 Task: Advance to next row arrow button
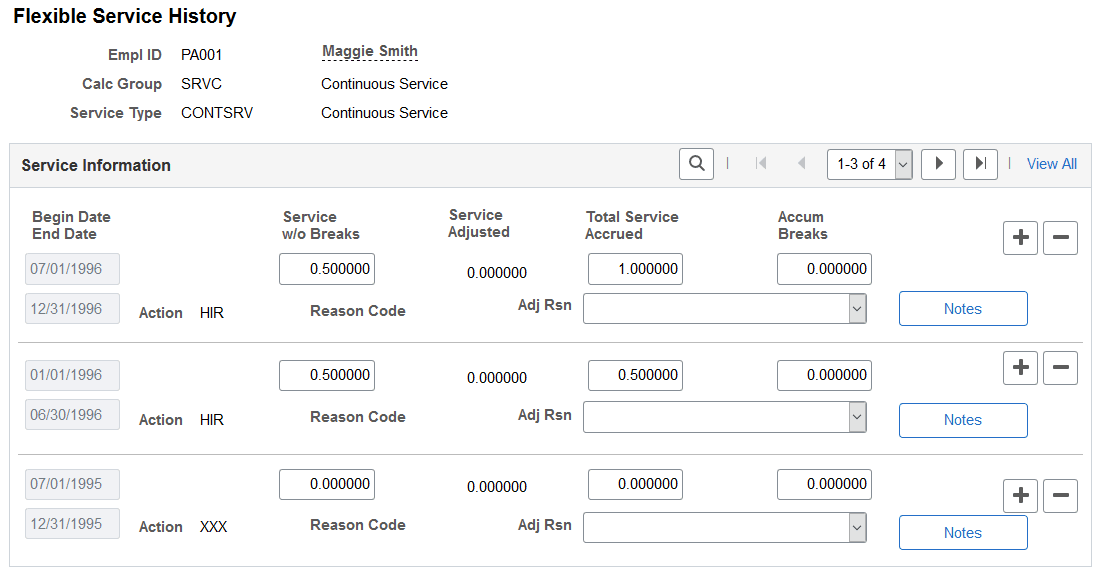click(x=938, y=164)
